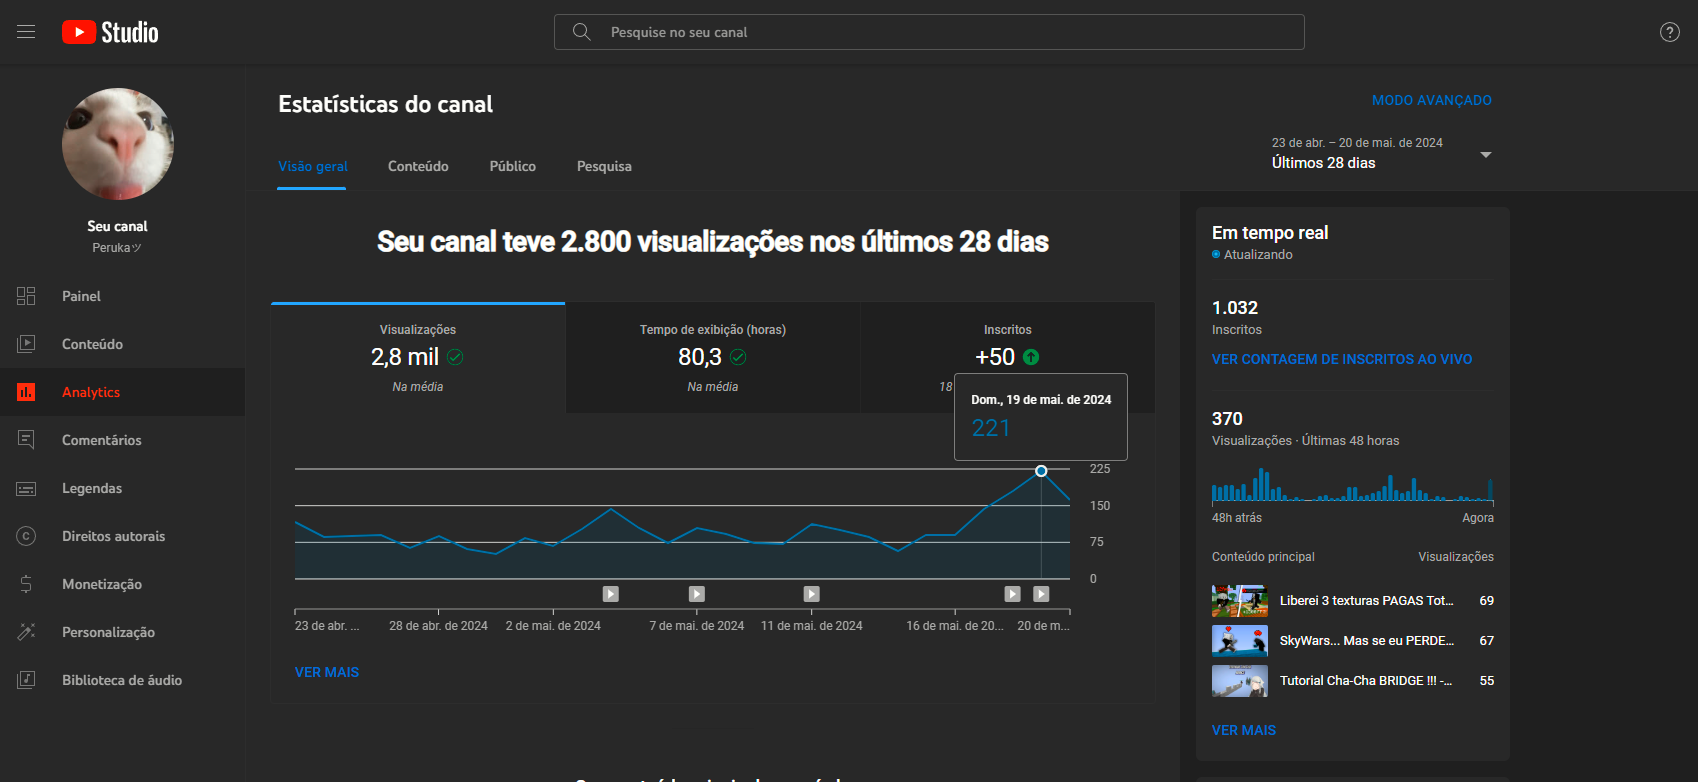Open the hamburger navigation menu

pos(26,32)
